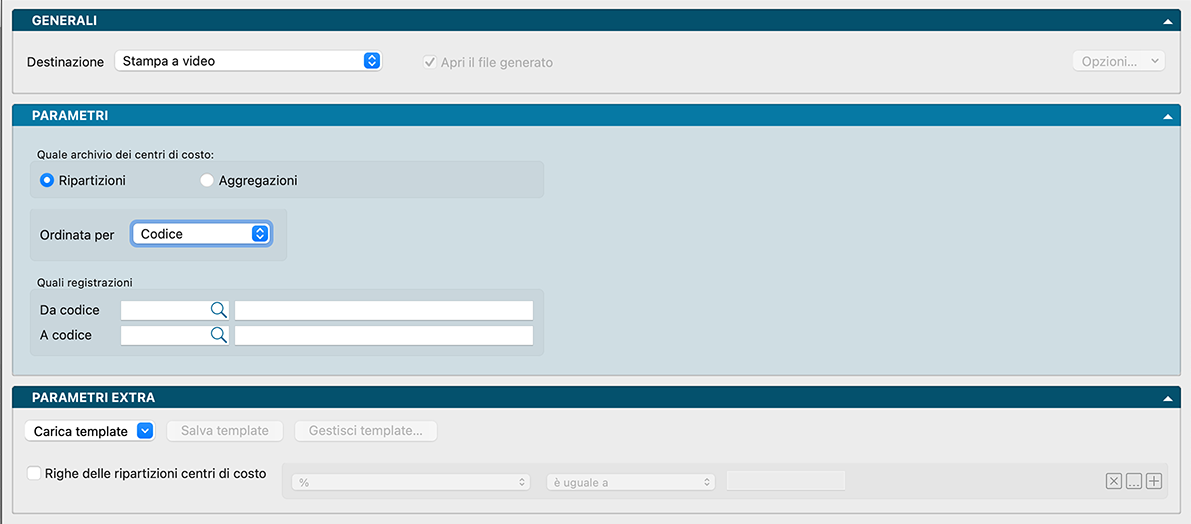1191x524 pixels.
Task: Open the Destinazione dropdown
Action: click(x=248, y=61)
